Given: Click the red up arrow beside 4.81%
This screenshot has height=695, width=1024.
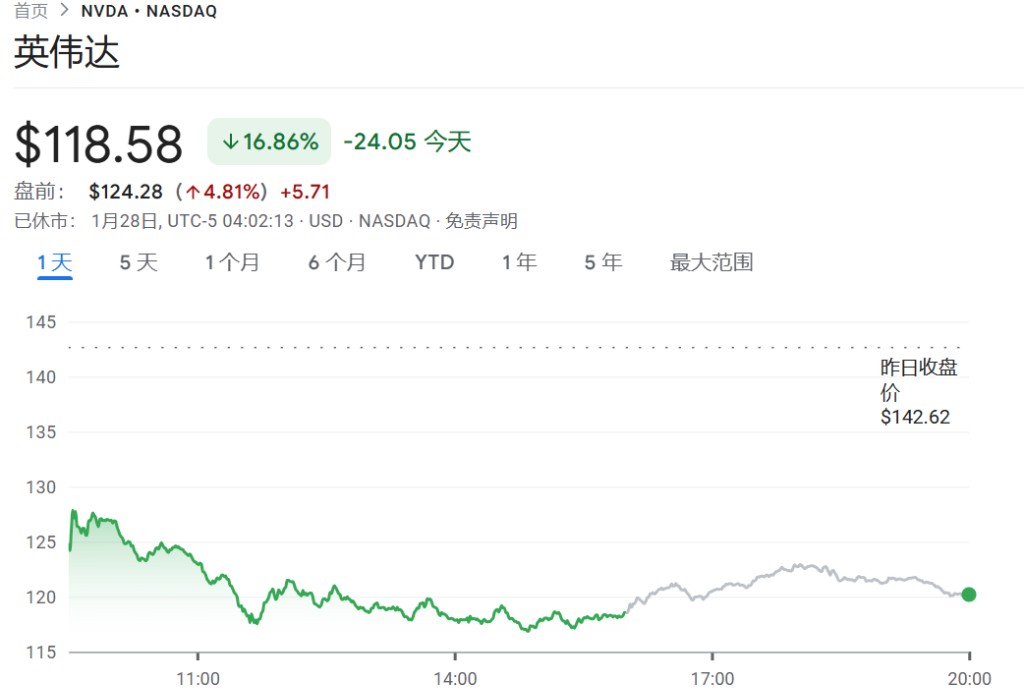Looking at the screenshot, I should pos(193,192).
